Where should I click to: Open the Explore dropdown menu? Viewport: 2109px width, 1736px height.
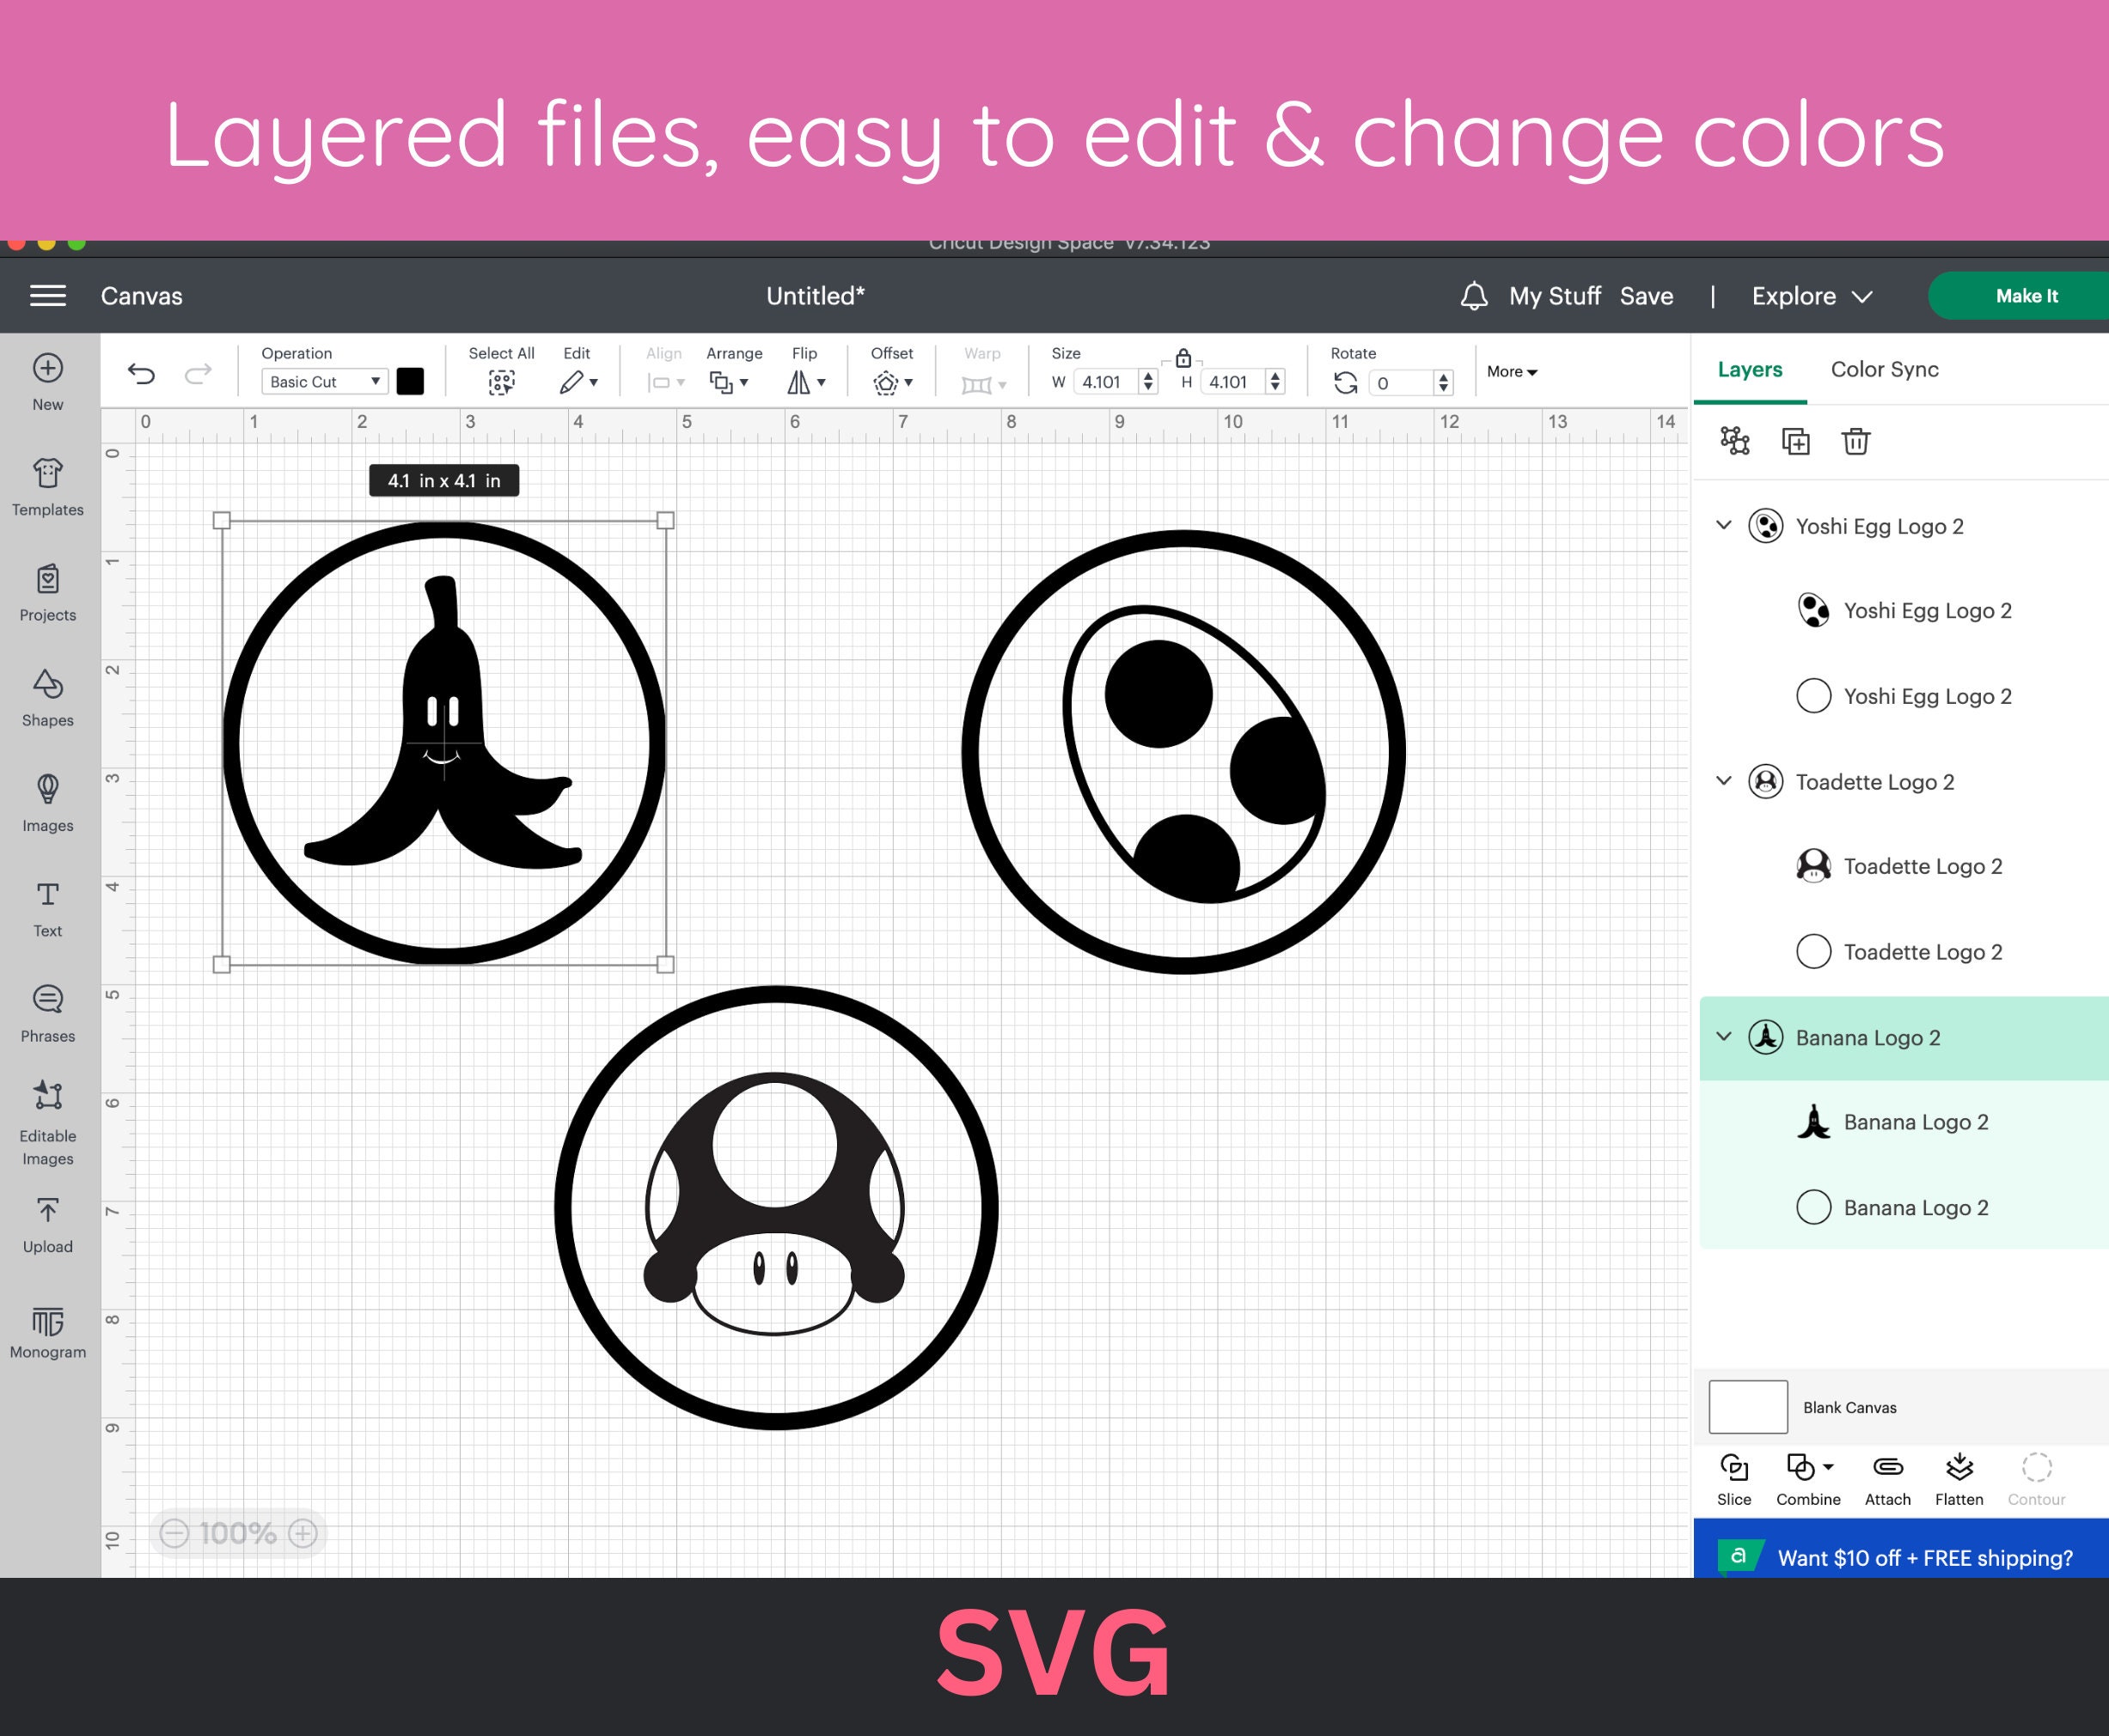coord(1811,296)
